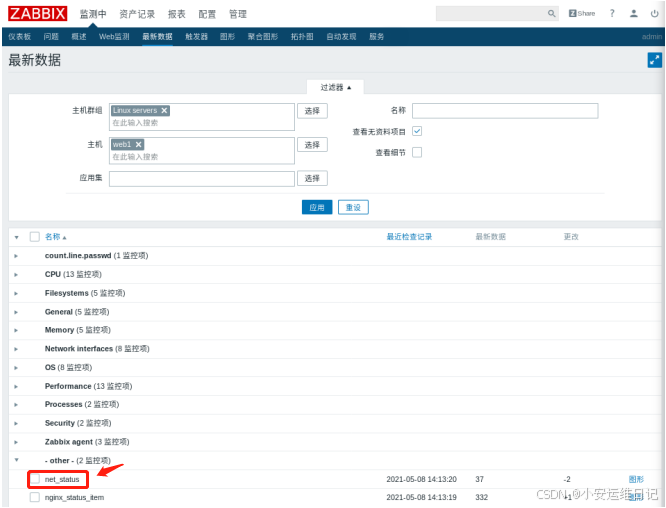The height and width of the screenshot is (508, 666).
Task: Focus the 名称 filter input field
Action: pos(505,111)
